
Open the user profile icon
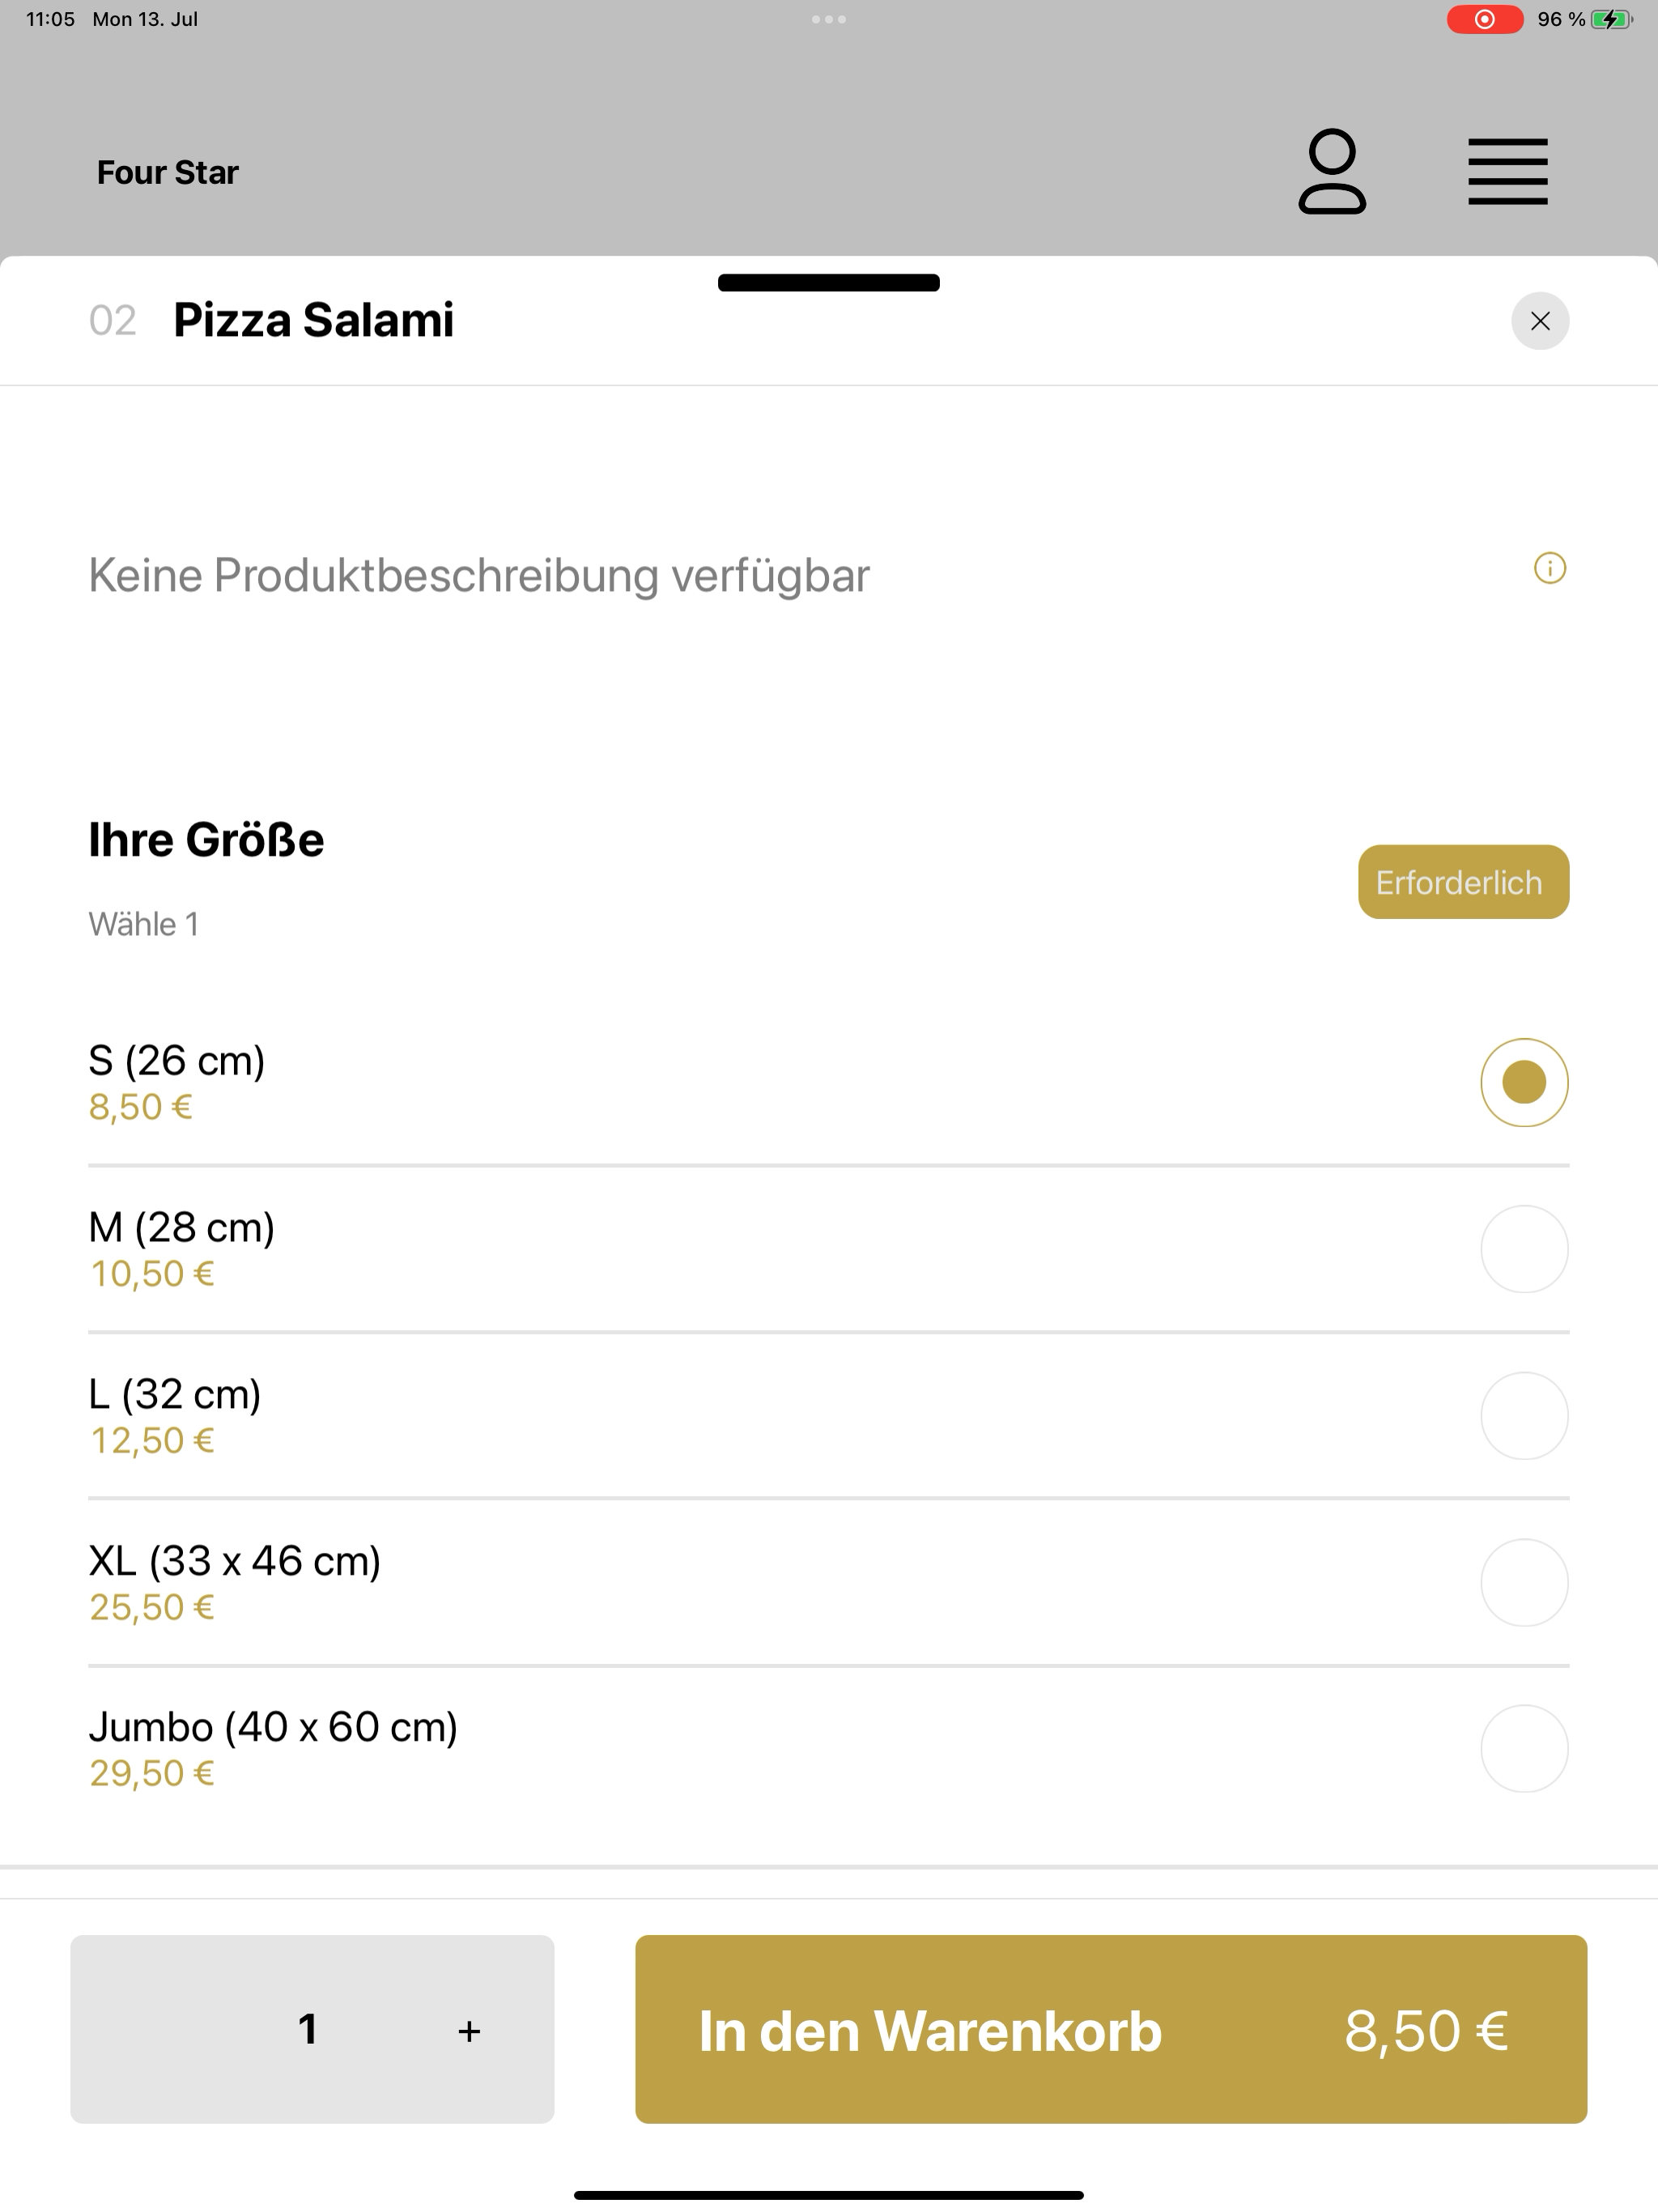point(1332,171)
